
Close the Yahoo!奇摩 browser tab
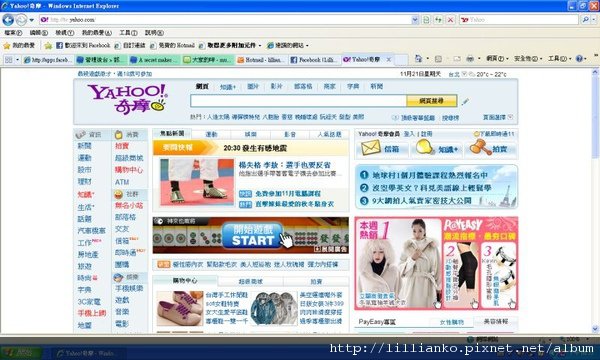(x=388, y=60)
